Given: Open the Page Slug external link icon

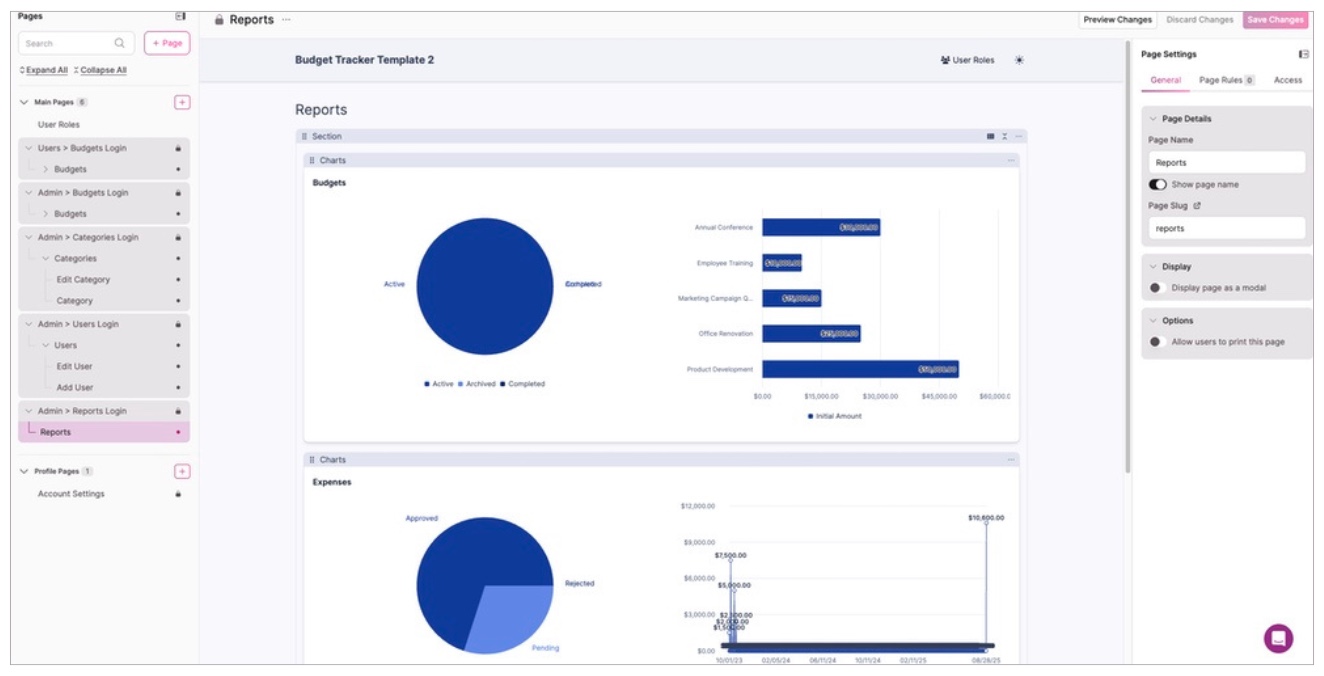Looking at the screenshot, I should tap(1197, 206).
